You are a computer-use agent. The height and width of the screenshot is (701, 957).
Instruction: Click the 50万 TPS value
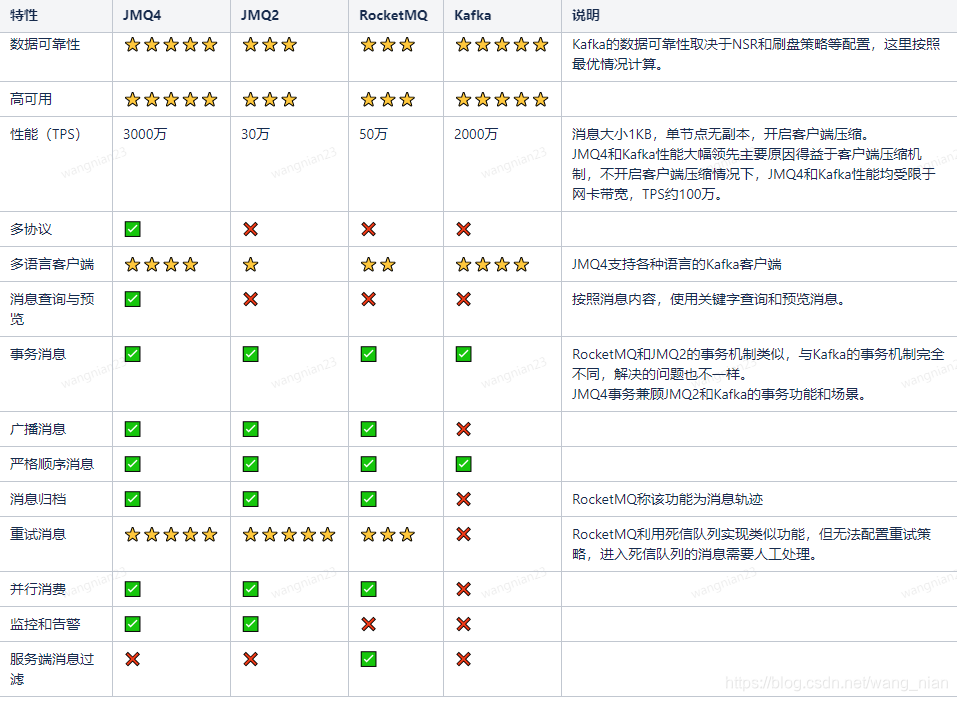[373, 134]
